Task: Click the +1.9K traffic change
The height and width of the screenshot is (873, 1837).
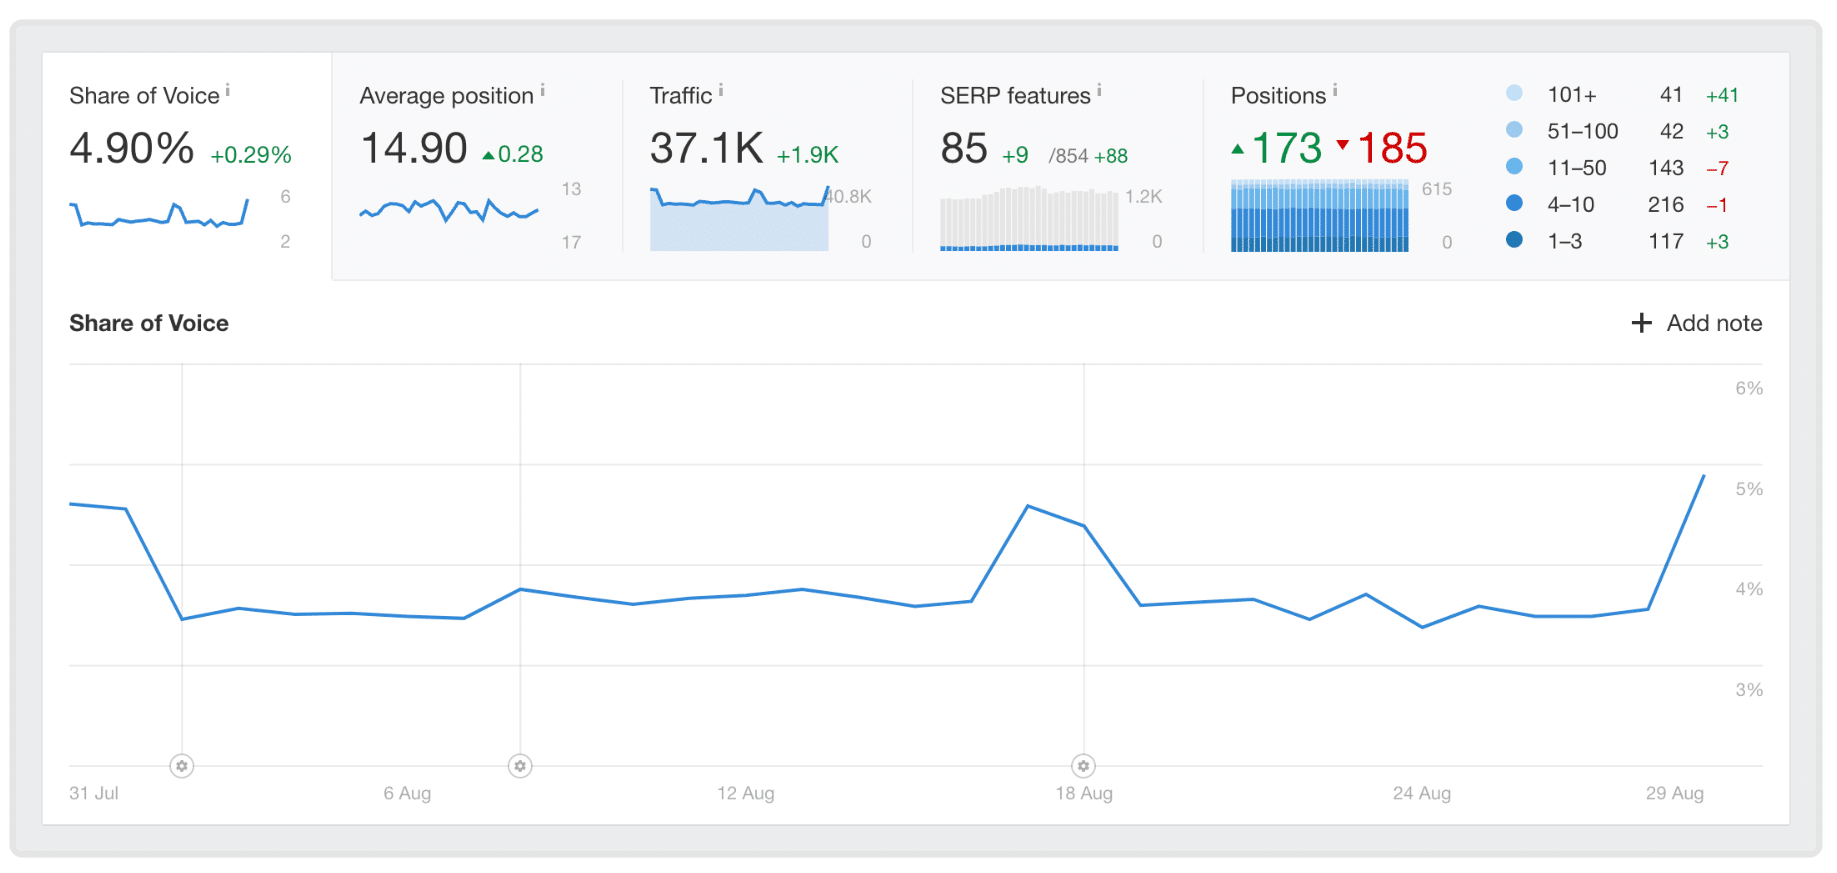Action: pyautogui.click(x=808, y=155)
